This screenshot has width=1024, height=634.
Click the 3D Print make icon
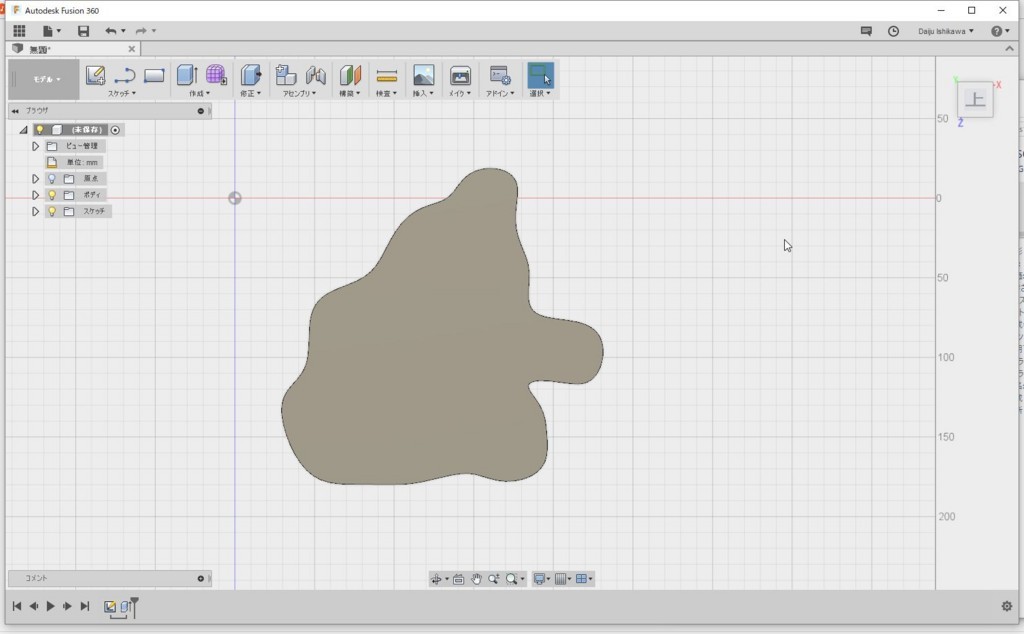tap(460, 75)
